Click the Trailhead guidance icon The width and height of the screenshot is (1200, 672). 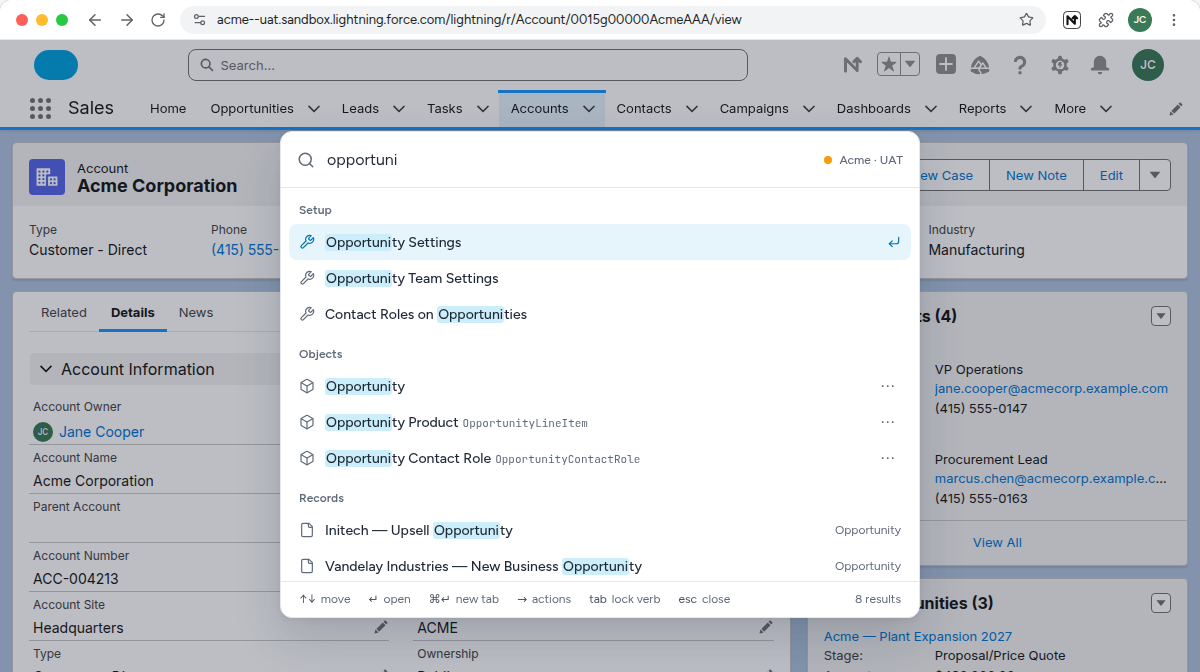coord(980,65)
